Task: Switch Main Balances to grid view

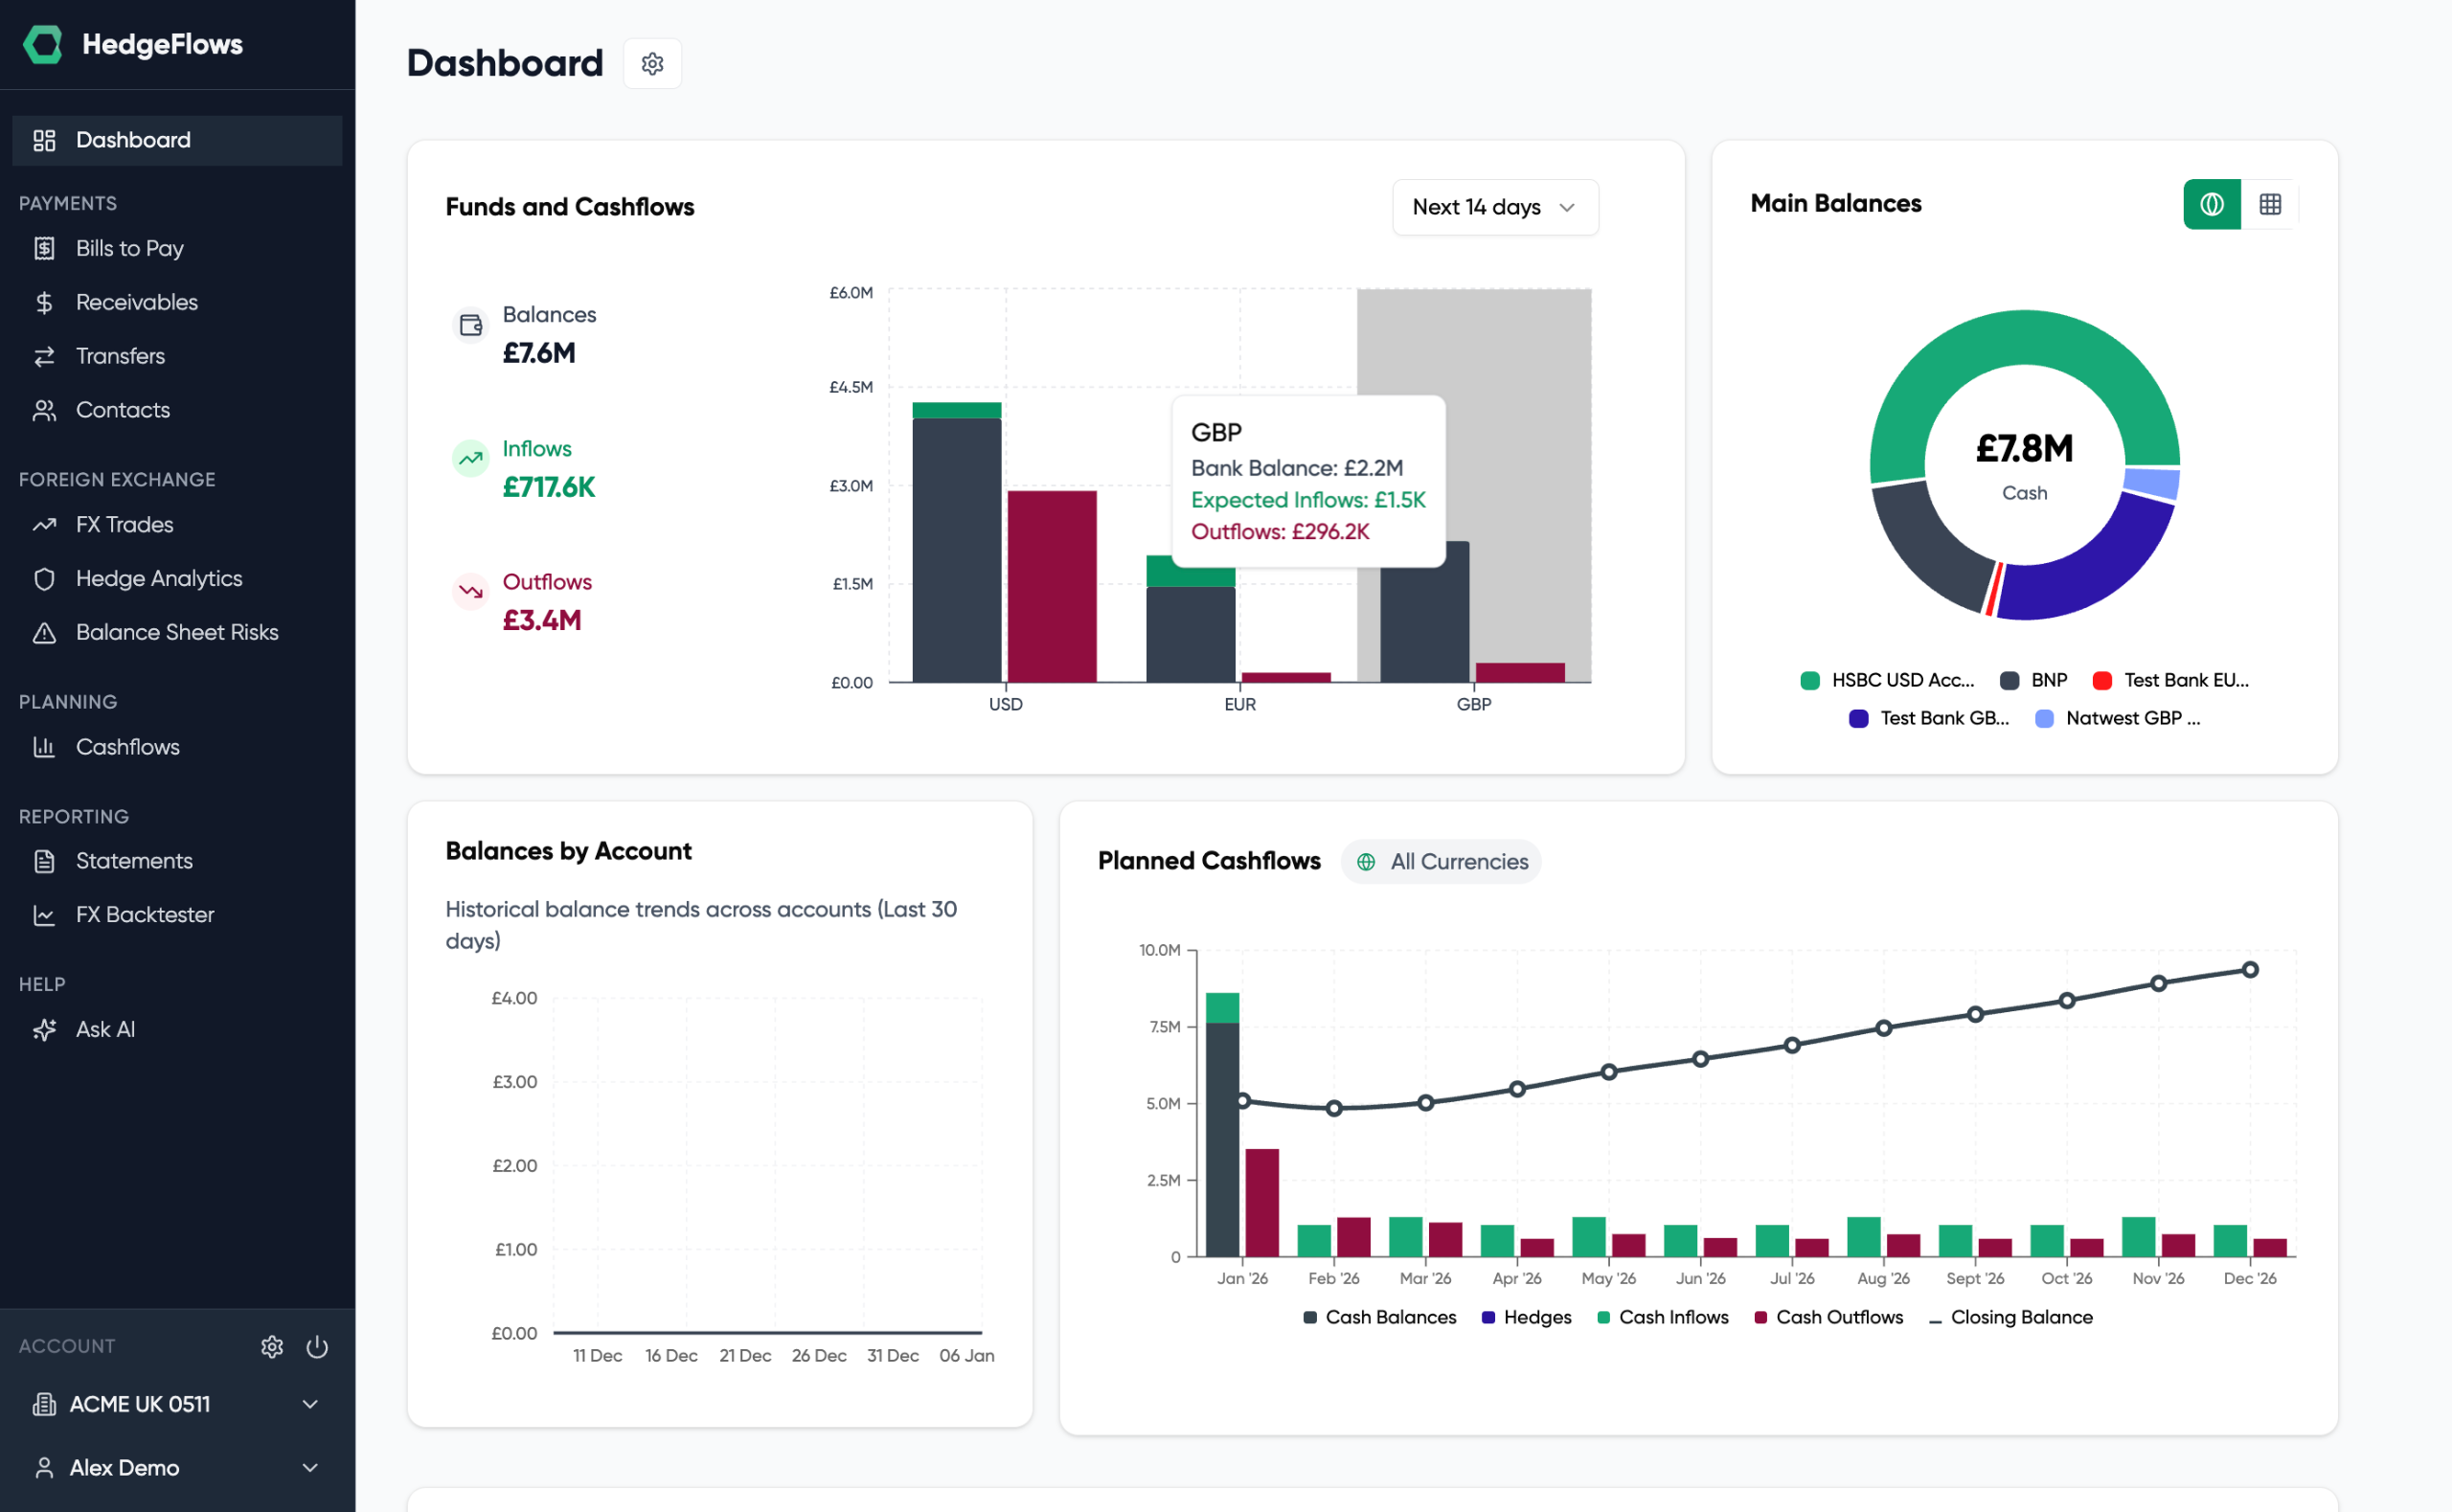Action: (x=2271, y=204)
